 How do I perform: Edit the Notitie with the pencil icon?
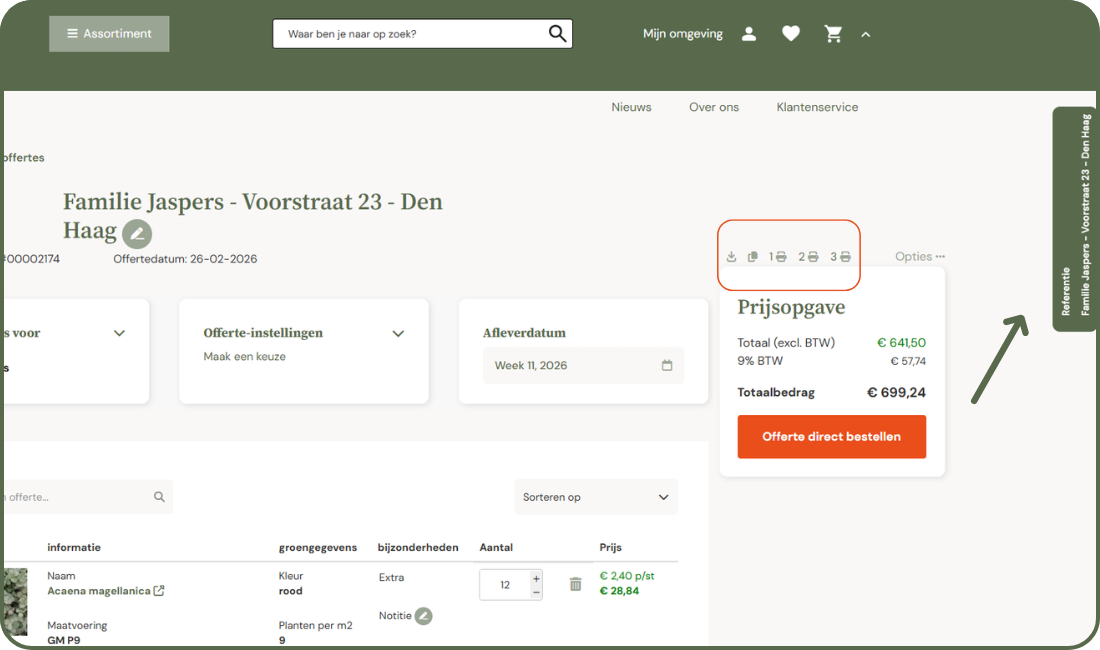(421, 615)
